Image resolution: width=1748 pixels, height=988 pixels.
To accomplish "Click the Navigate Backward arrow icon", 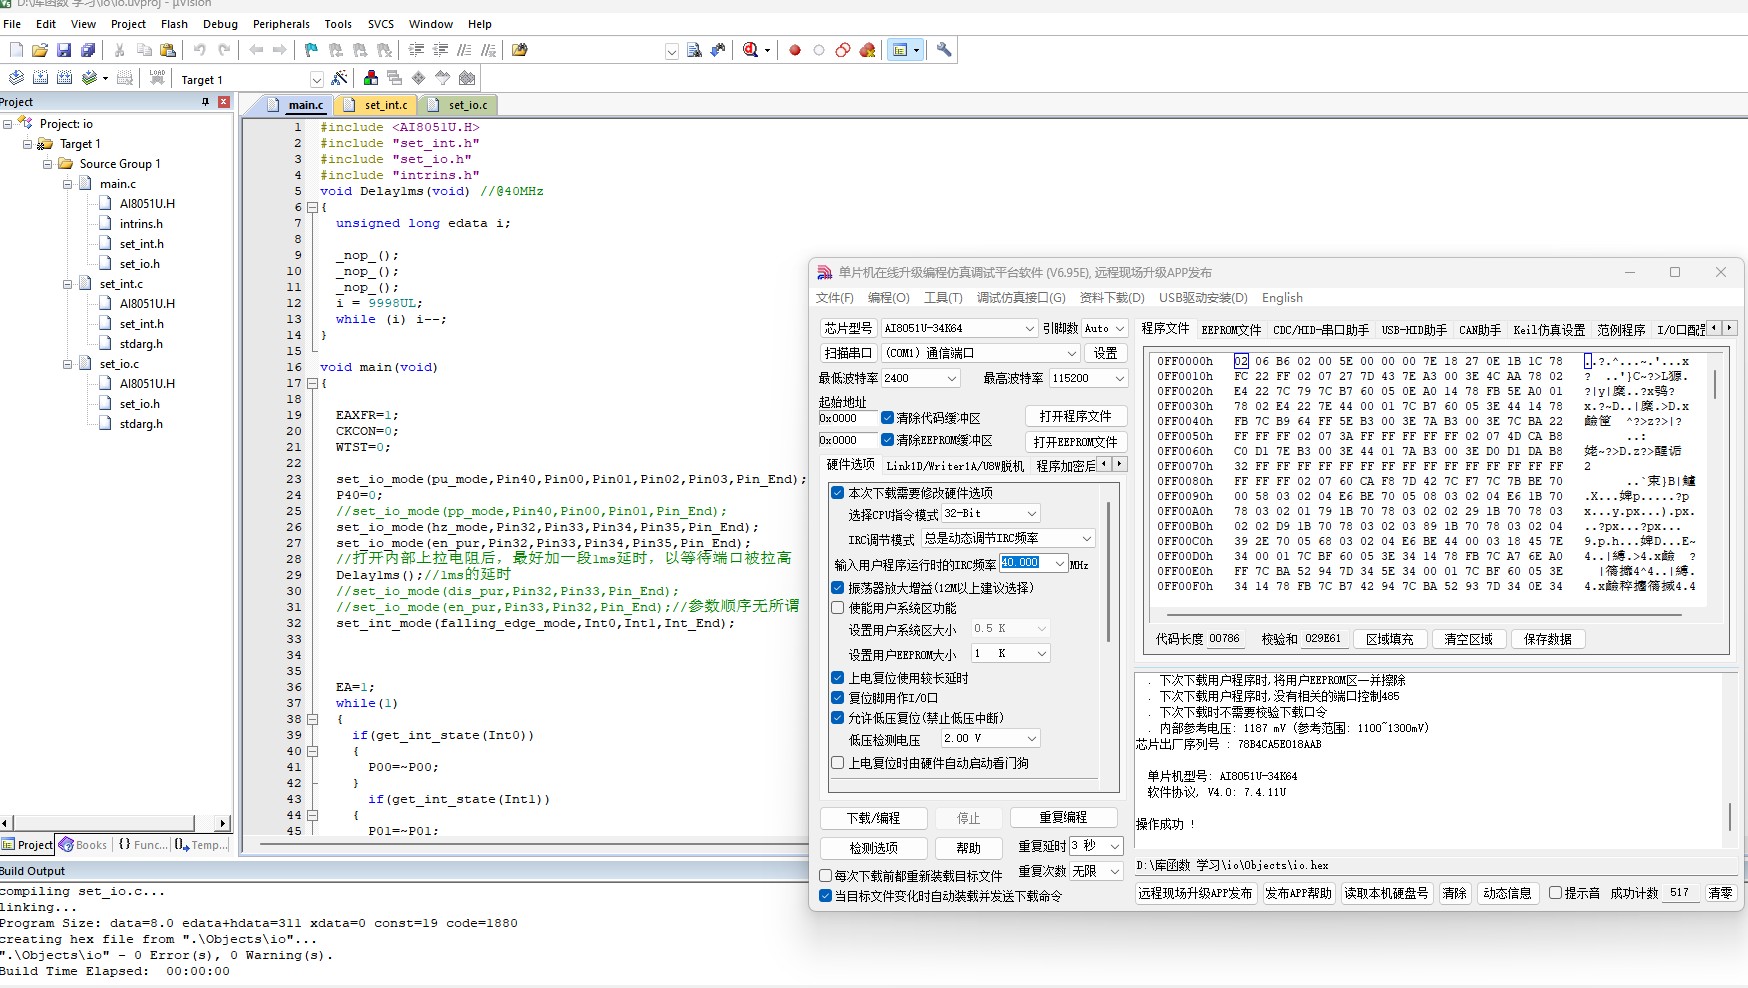I will coord(256,50).
